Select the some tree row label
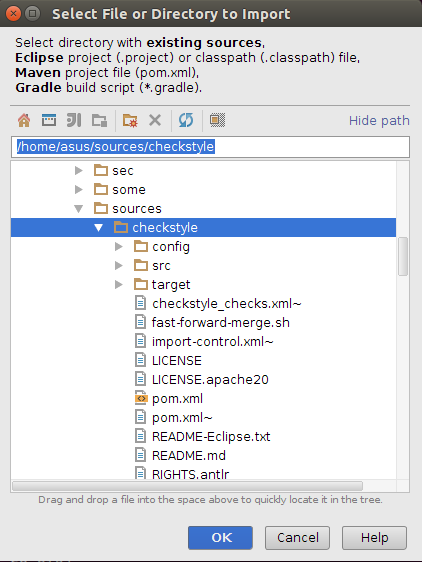Viewport: 422px width, 562px height. click(129, 190)
